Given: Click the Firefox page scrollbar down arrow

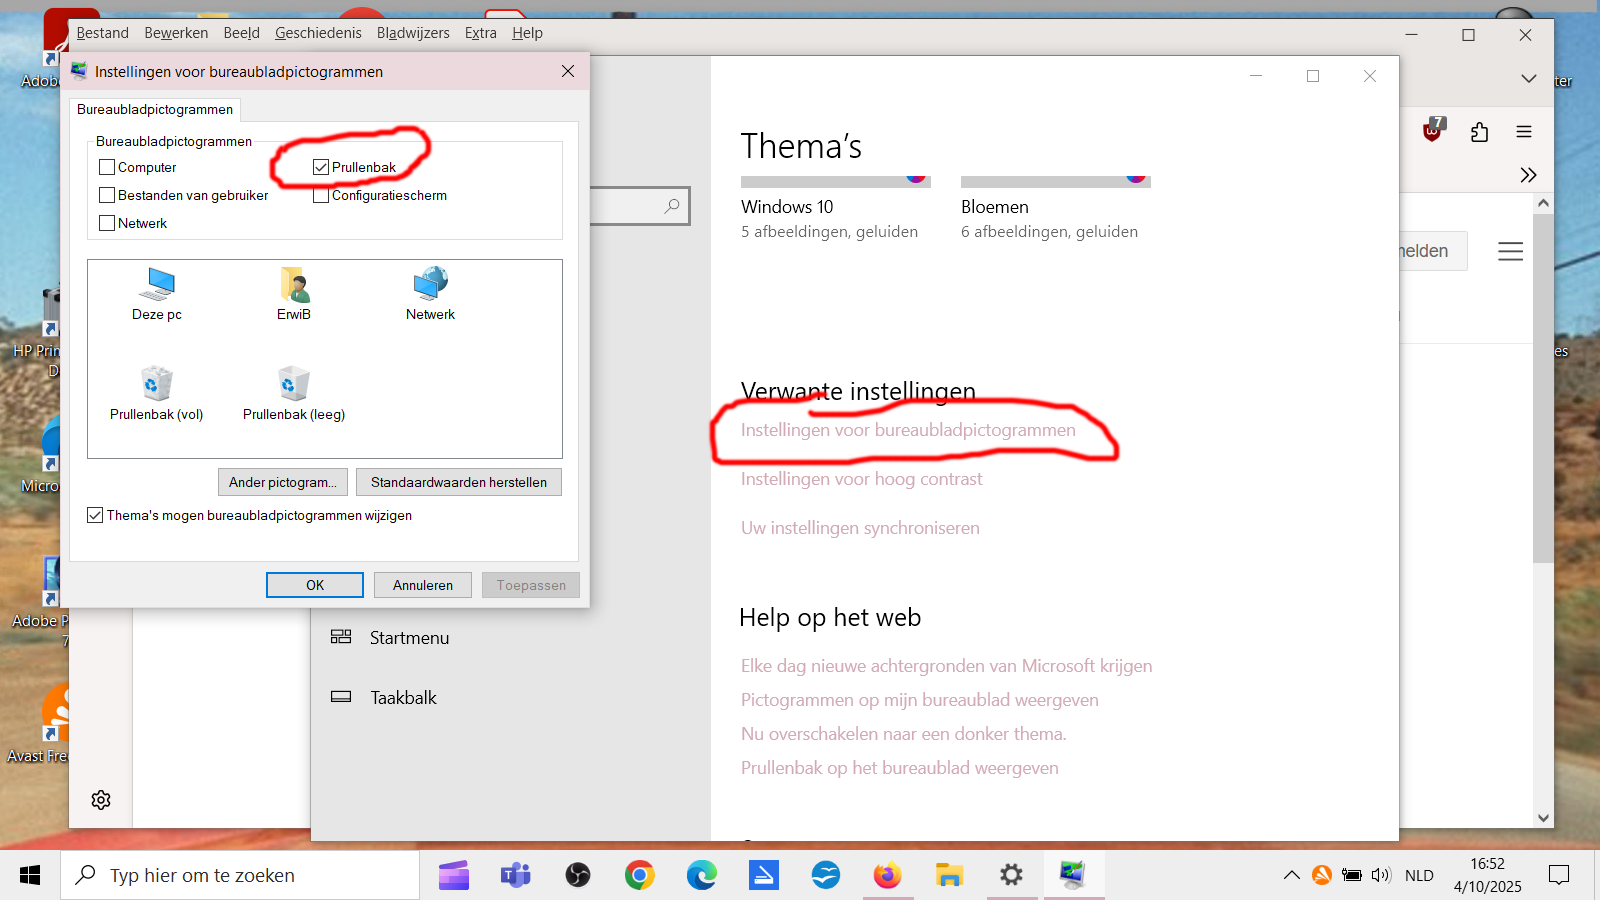Looking at the screenshot, I should point(1543,818).
